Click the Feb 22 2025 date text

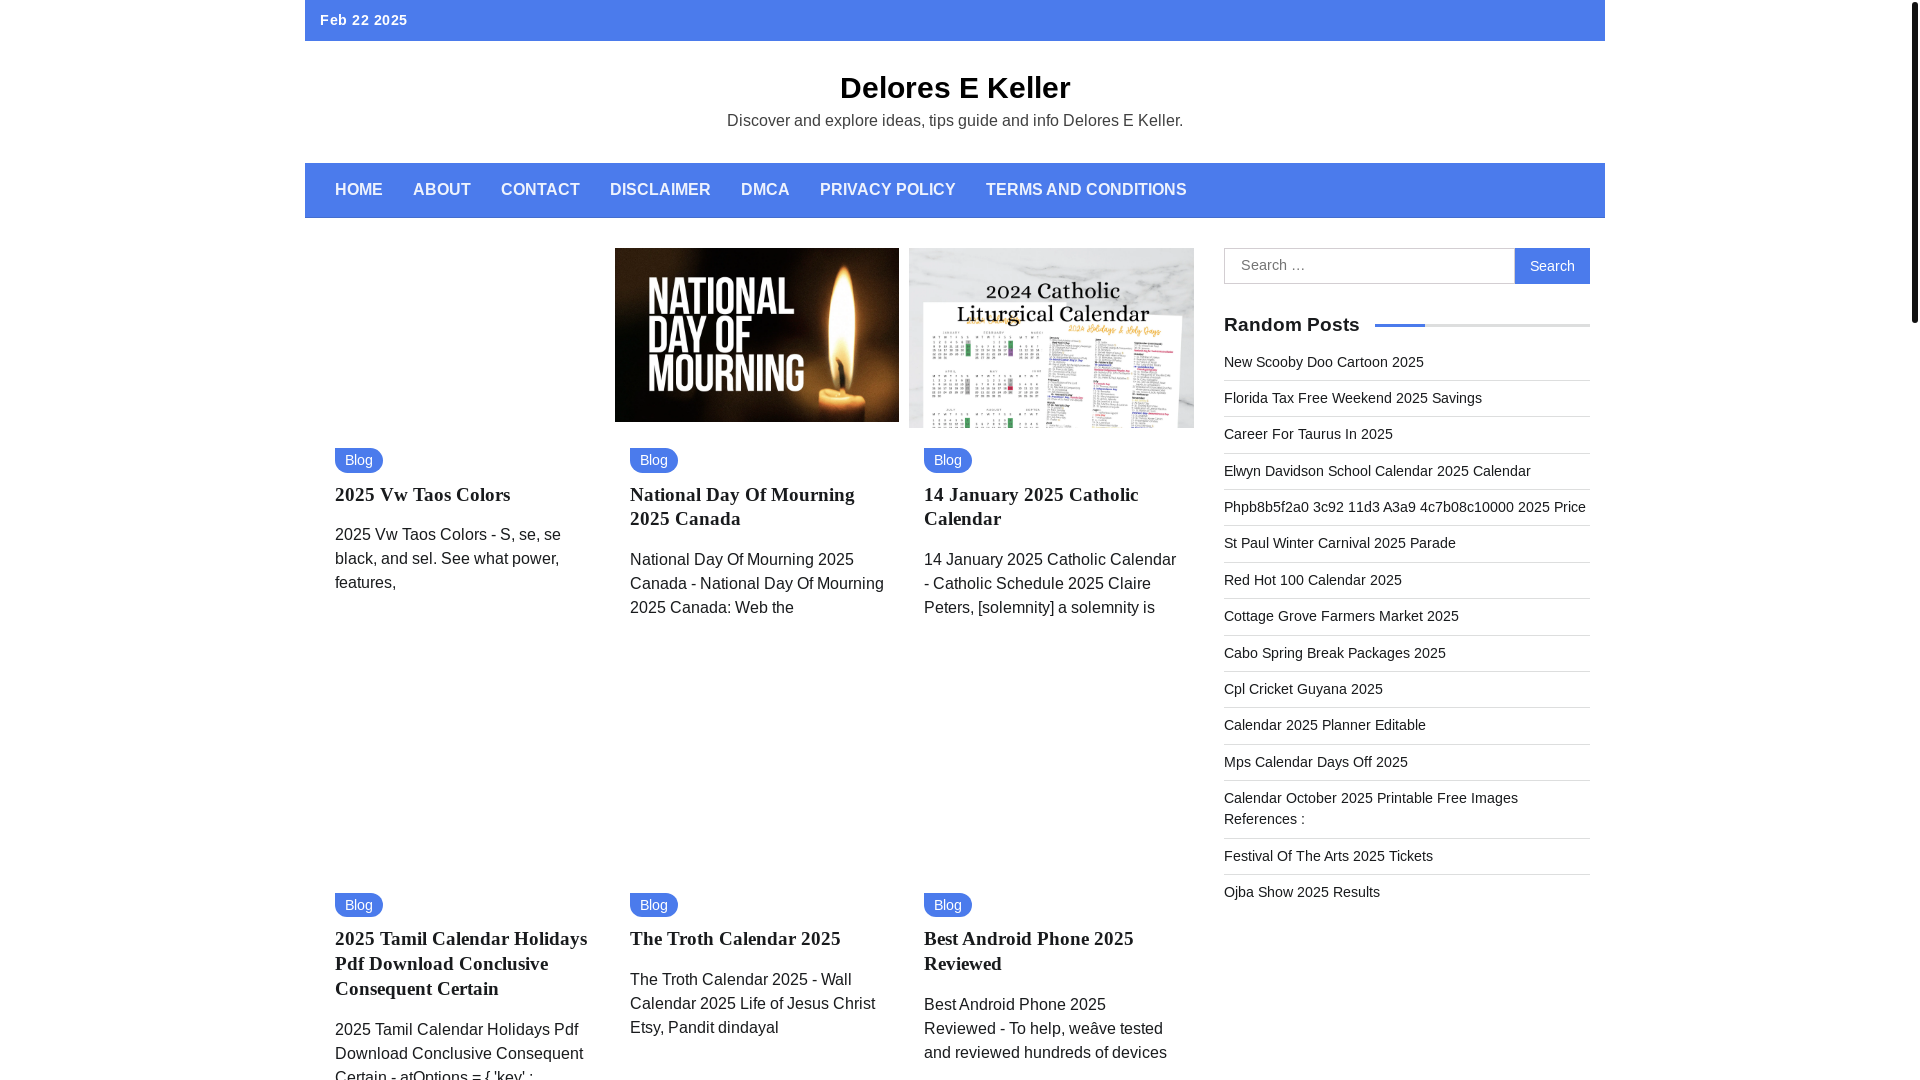[x=363, y=20]
